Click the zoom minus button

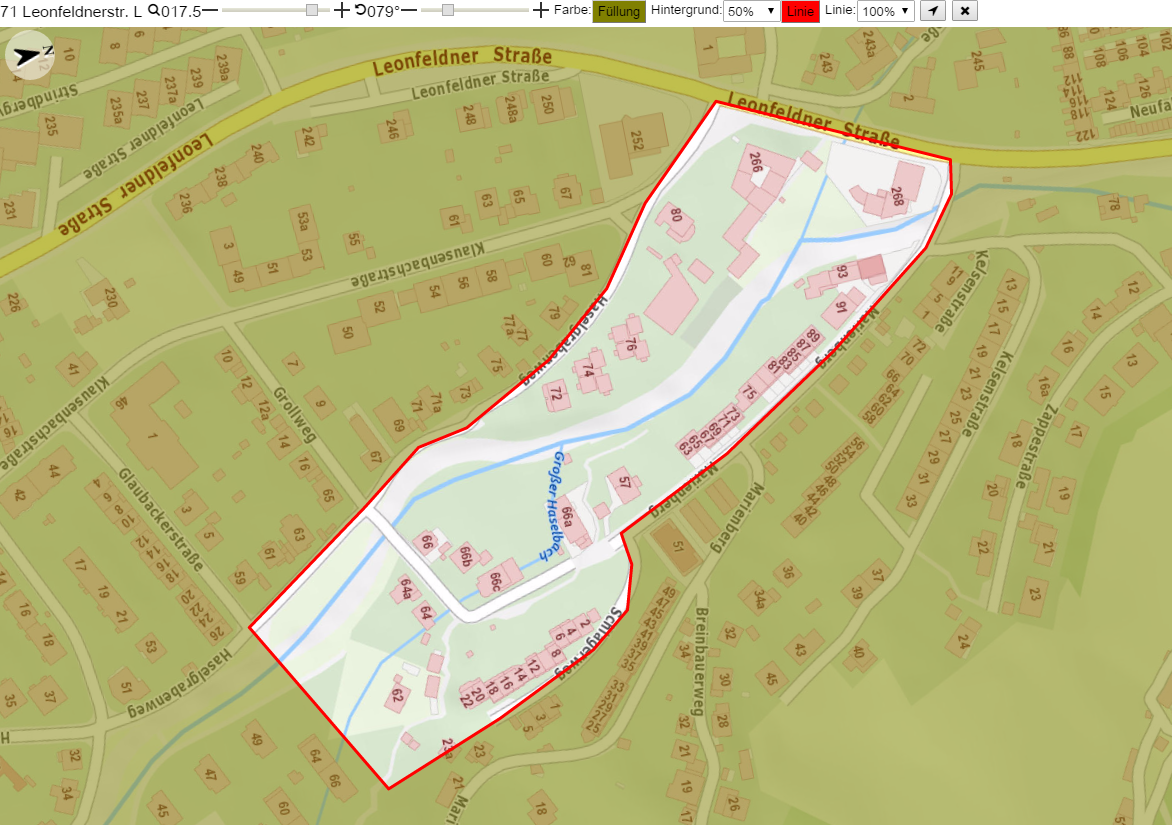point(210,10)
